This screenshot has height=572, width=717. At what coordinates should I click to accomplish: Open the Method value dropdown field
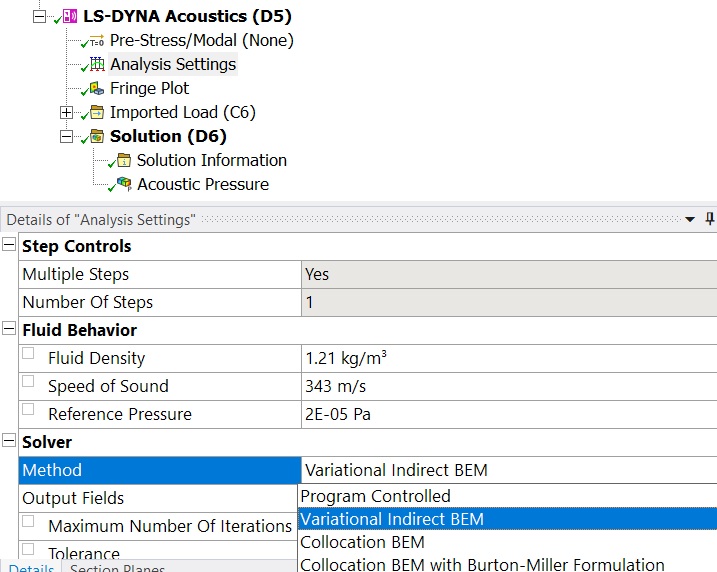click(509, 470)
